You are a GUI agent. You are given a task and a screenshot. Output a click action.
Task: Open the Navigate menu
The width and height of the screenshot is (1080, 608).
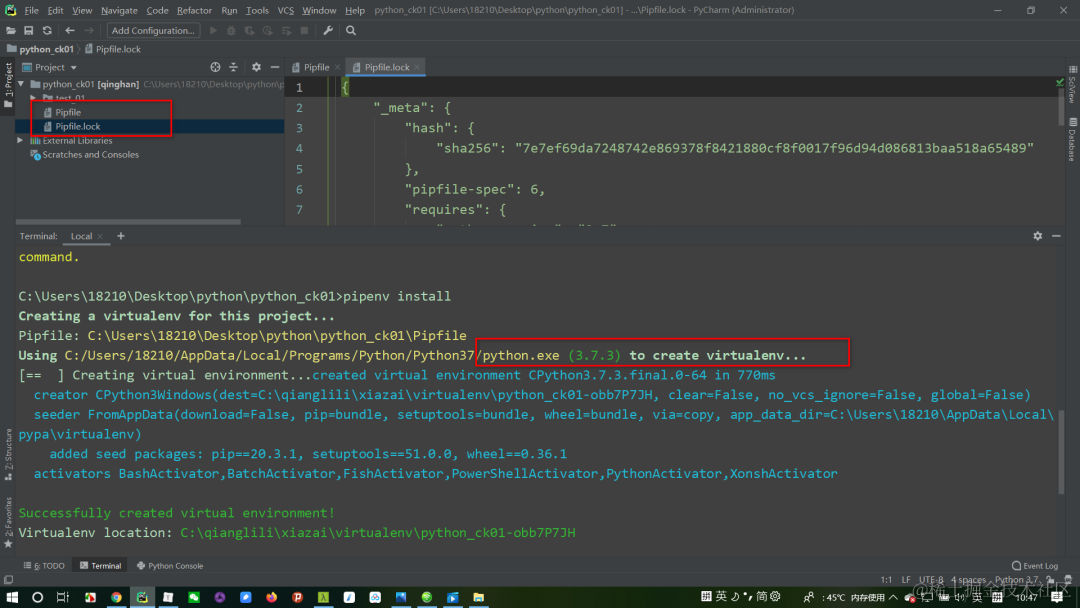119,10
